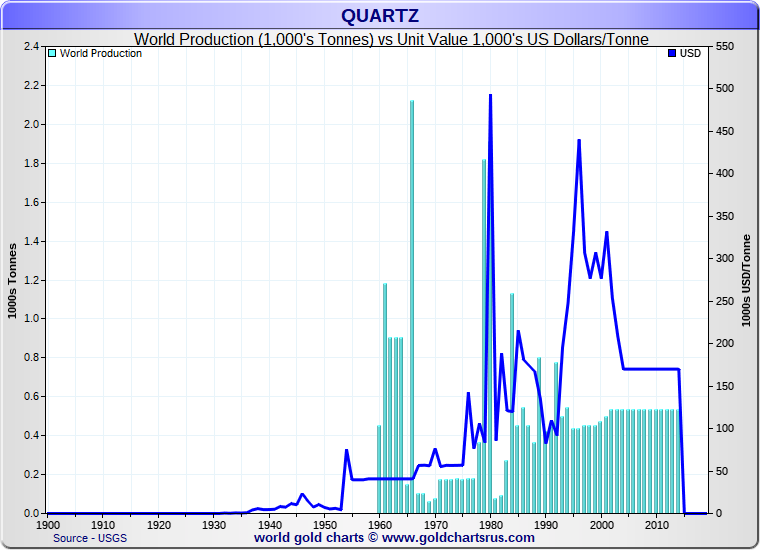Click the 'Source - USGS' text
Screen dimensions: 760x550
pos(90,538)
